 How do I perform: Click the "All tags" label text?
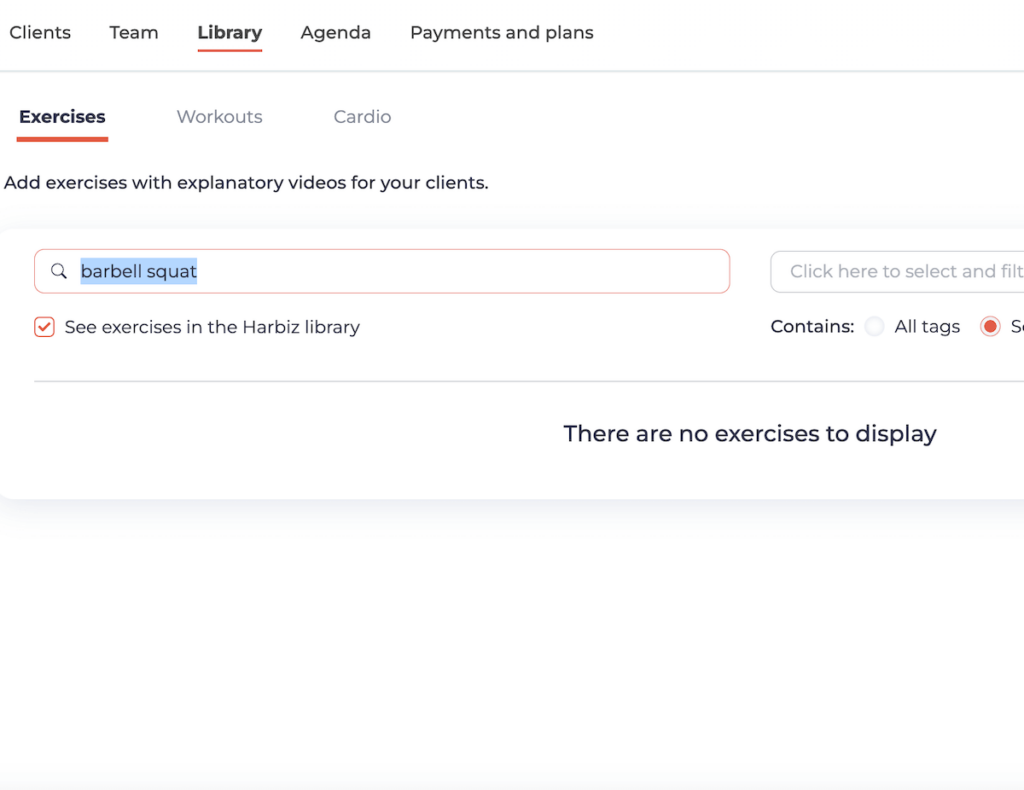click(x=927, y=327)
